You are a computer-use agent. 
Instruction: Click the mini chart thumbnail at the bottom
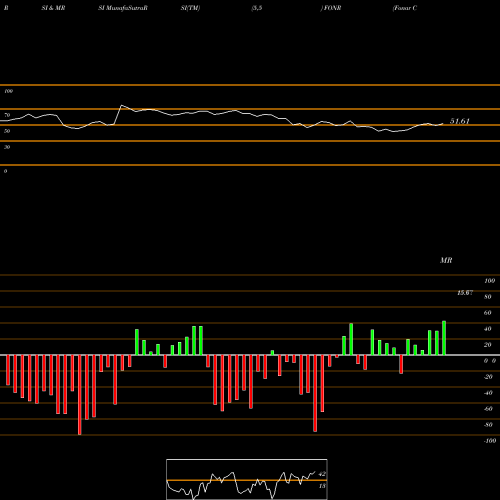point(247,479)
